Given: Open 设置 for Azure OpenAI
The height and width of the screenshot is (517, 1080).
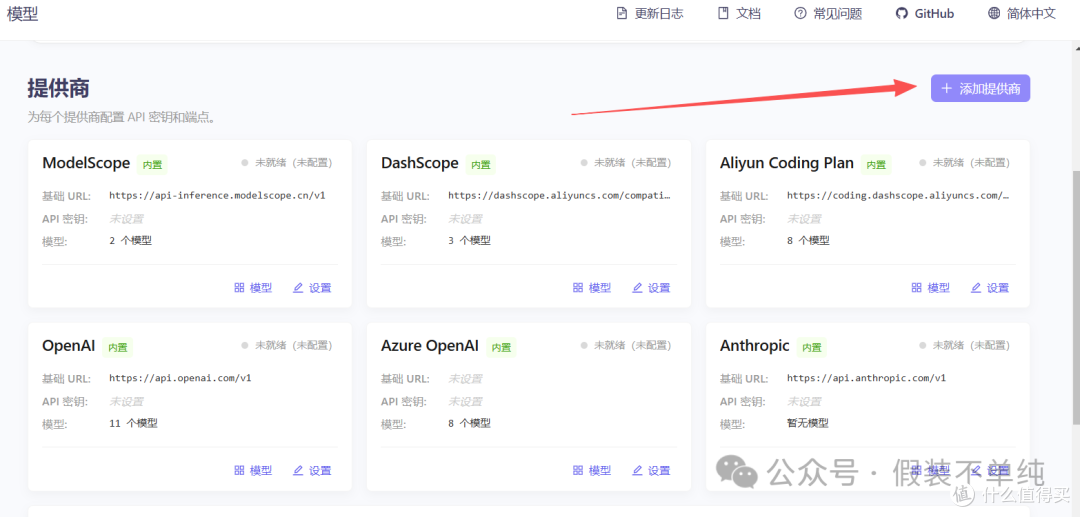Looking at the screenshot, I should click(651, 470).
